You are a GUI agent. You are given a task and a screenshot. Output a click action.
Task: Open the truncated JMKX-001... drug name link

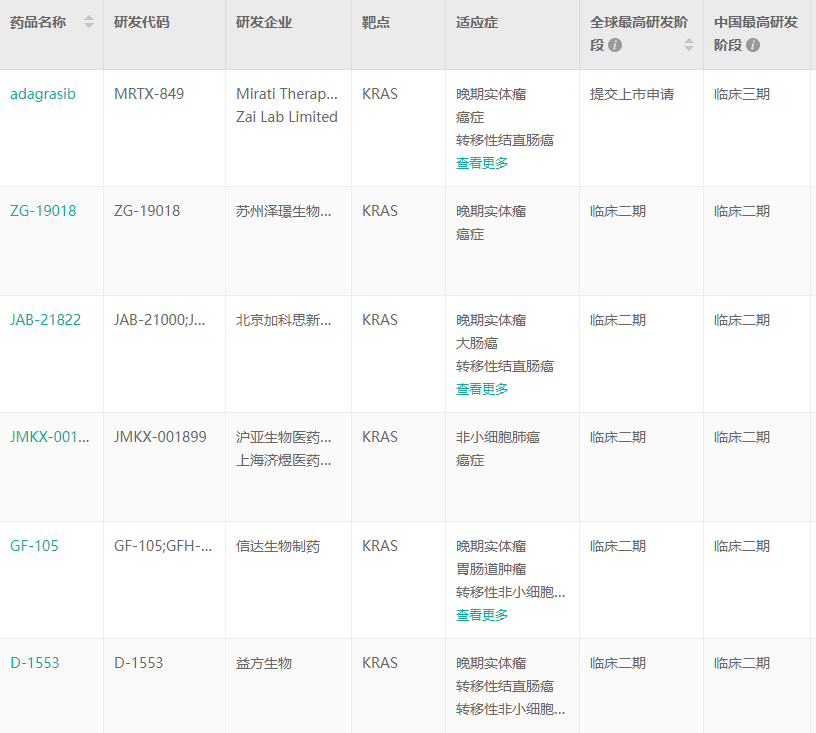pos(50,437)
